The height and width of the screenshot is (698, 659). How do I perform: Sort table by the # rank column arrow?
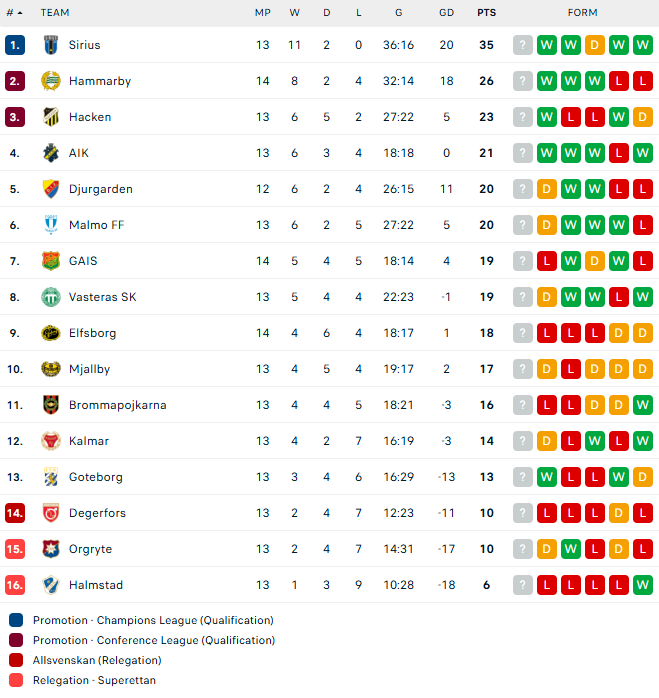tap(20, 13)
